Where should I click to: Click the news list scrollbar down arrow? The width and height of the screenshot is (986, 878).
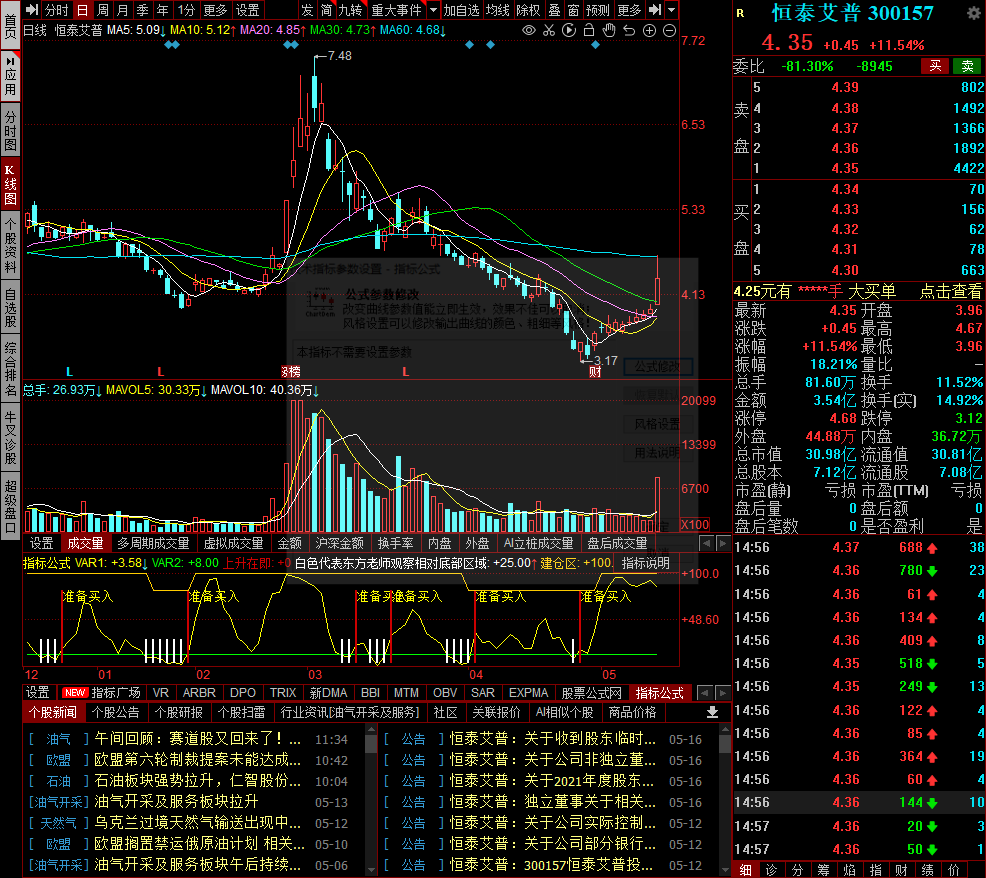point(371,870)
